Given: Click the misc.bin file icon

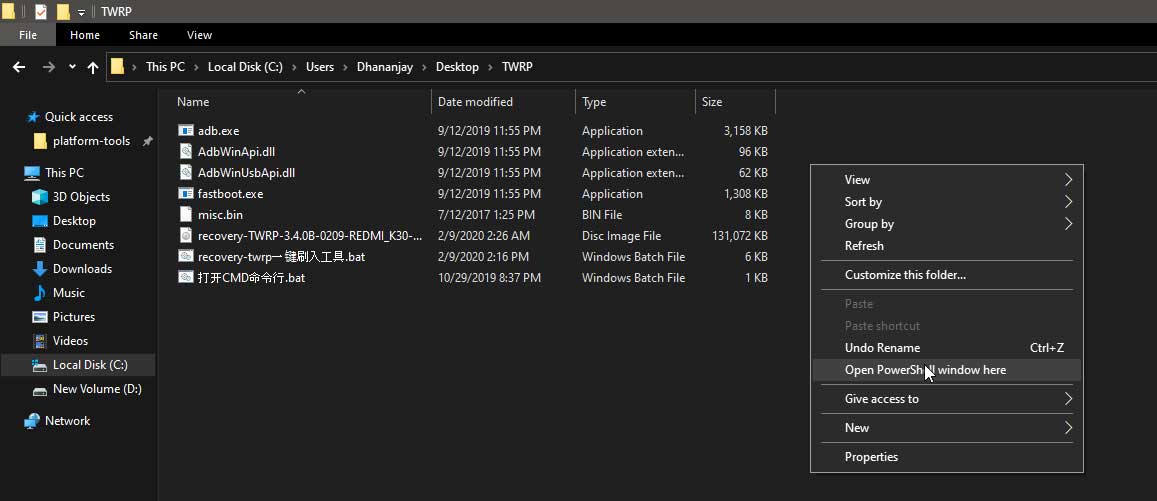Looking at the screenshot, I should coord(186,215).
